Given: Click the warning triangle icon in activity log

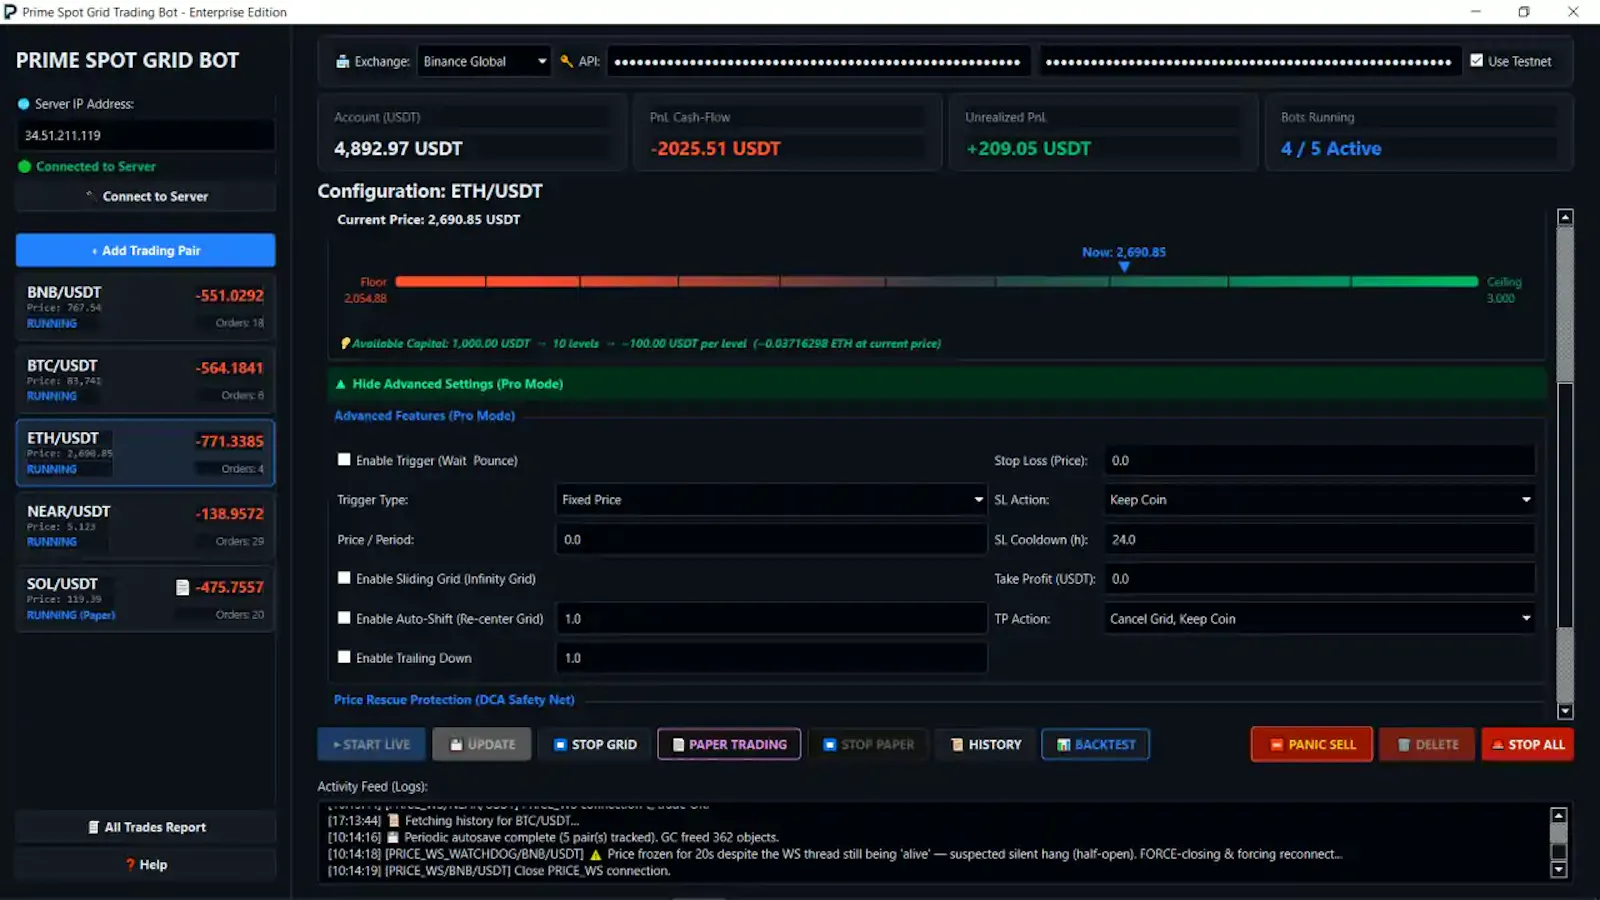Looking at the screenshot, I should point(596,854).
